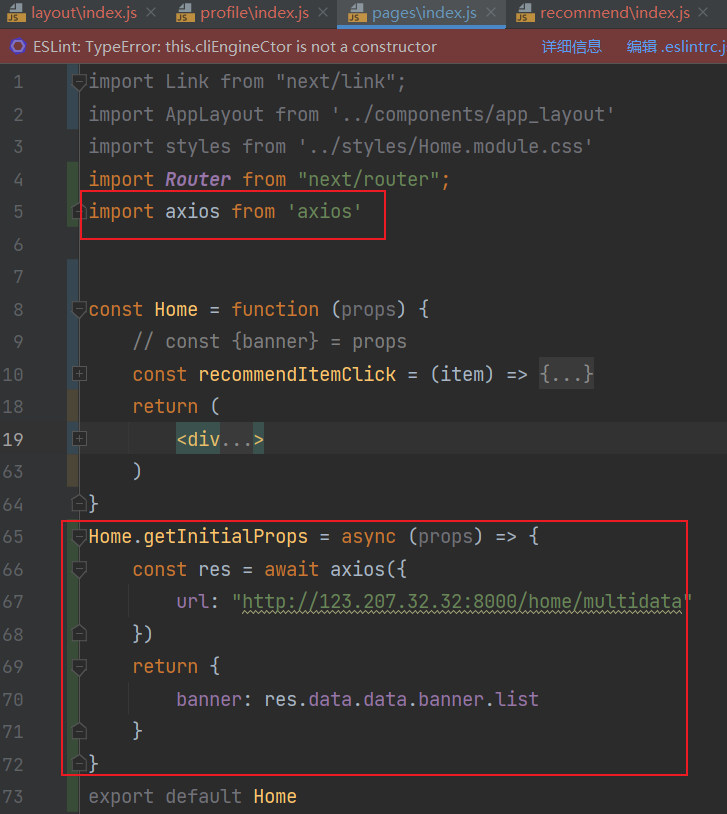Click 'Home' in const declaration on line 8

176,309
